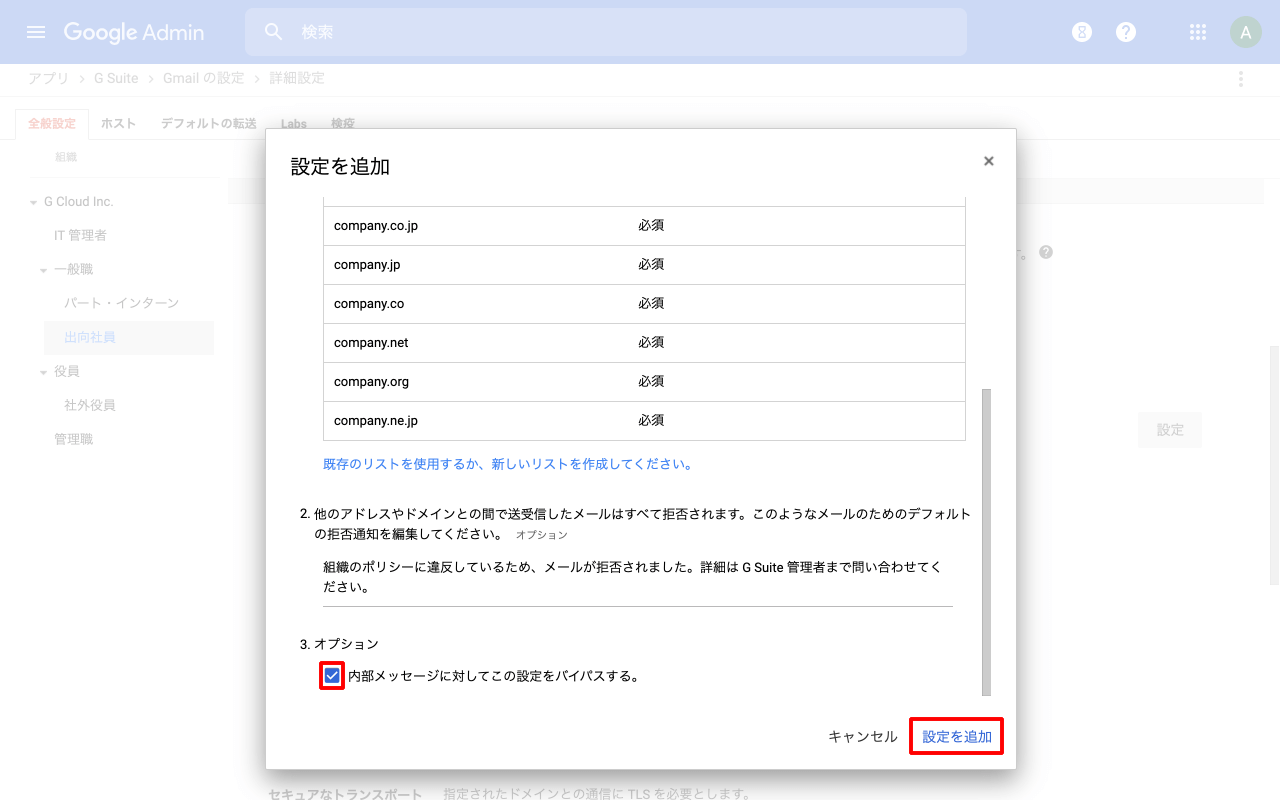The height and width of the screenshot is (800, 1280).
Task: Collapse the 役員 organization node
Action: coord(44,372)
